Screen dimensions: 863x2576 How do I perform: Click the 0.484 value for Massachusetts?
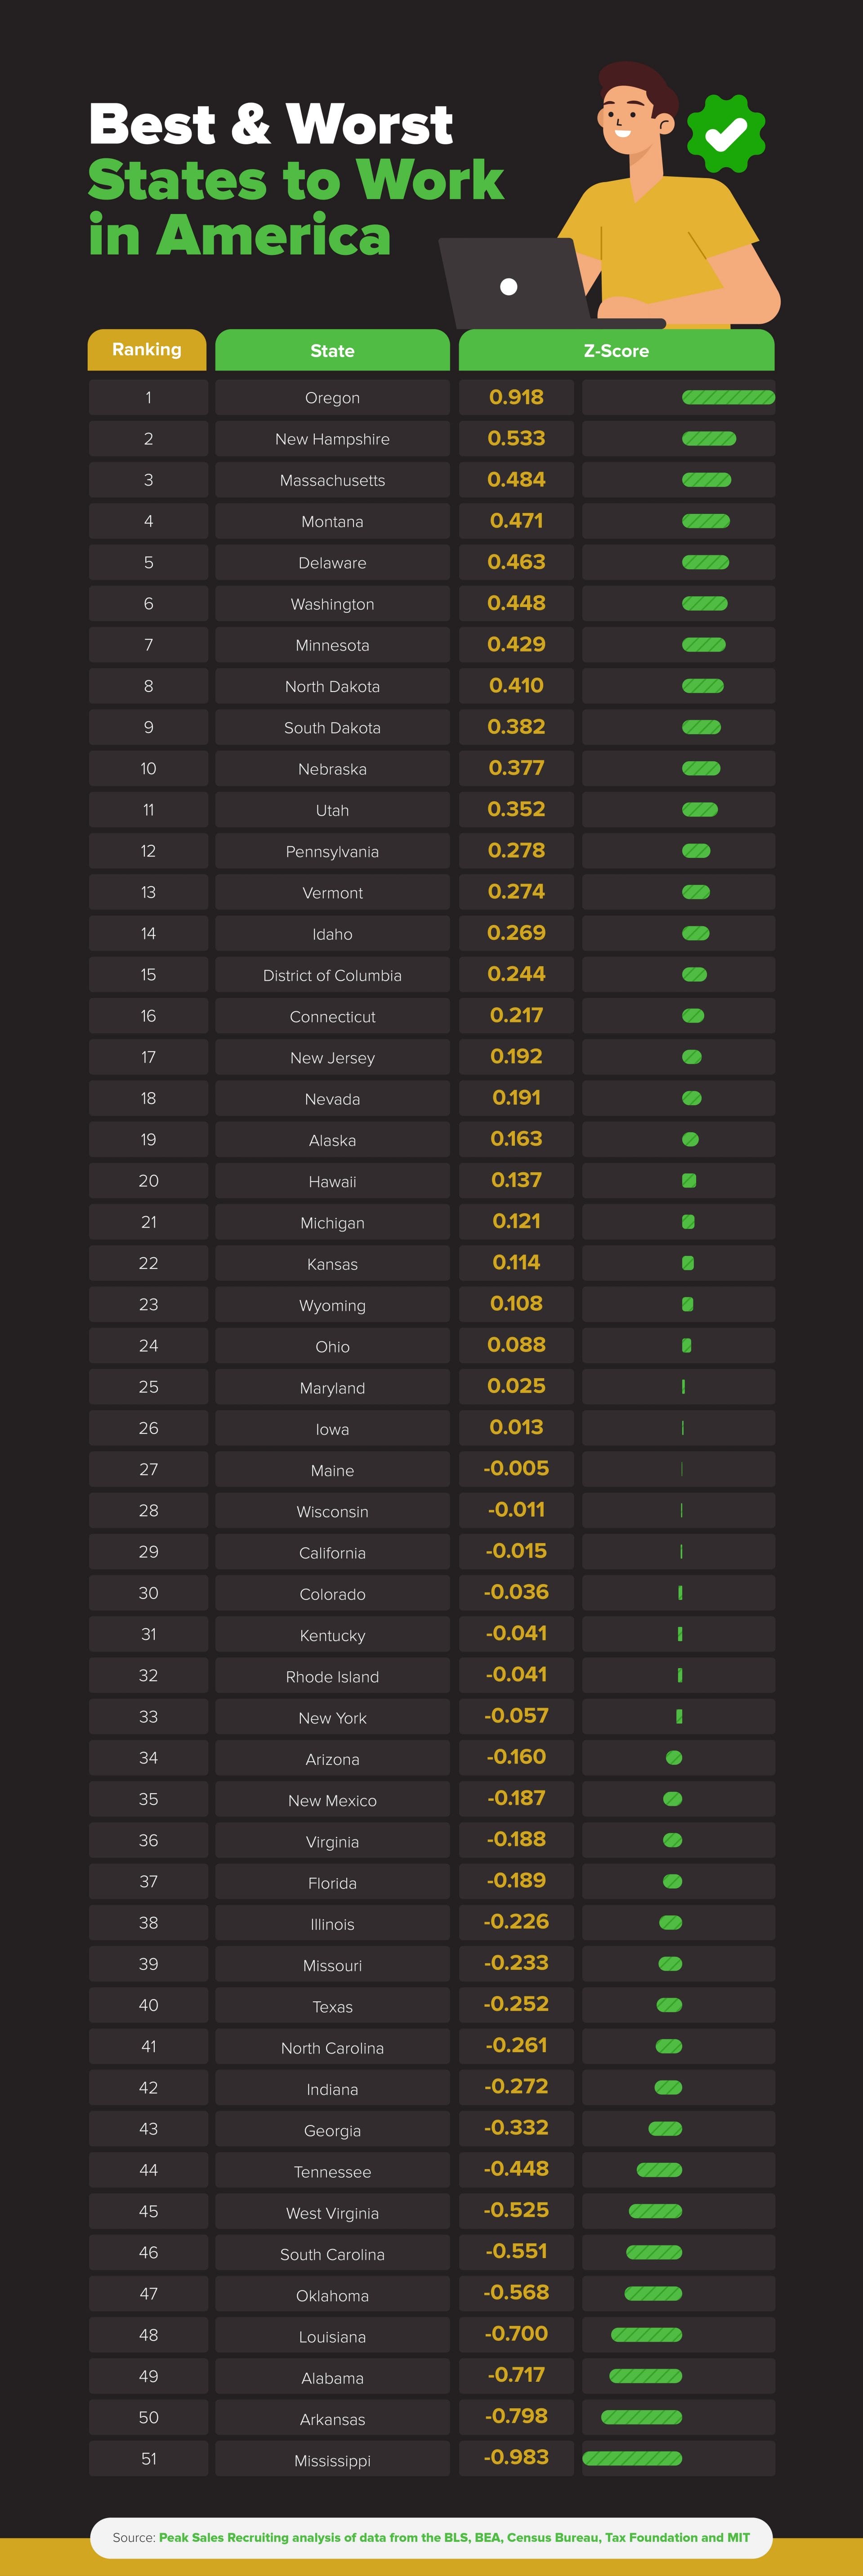(516, 480)
